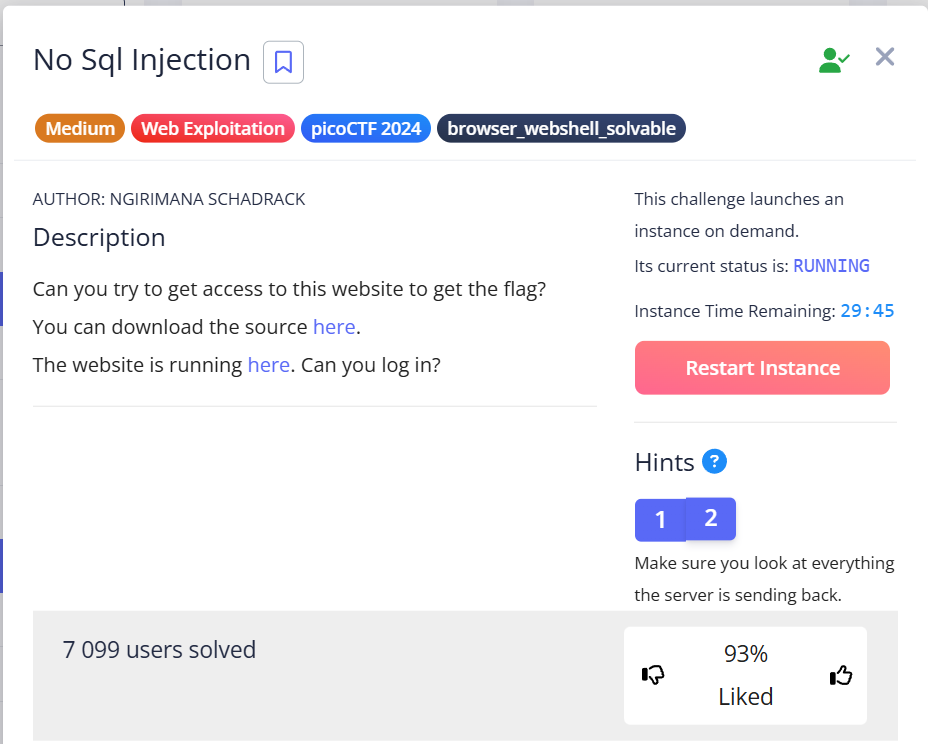Close the challenge dialog with the X
This screenshot has width=928, height=744.
pyautogui.click(x=885, y=57)
